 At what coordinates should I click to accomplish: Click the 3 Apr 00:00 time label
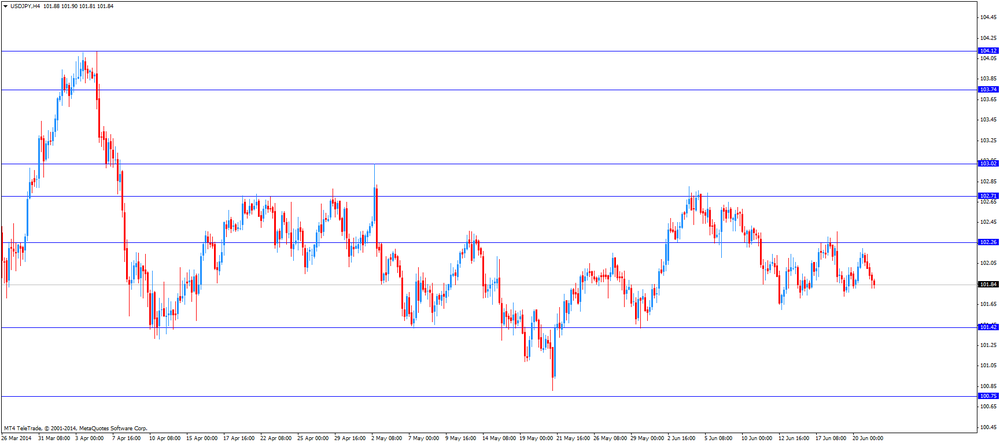coord(89,439)
